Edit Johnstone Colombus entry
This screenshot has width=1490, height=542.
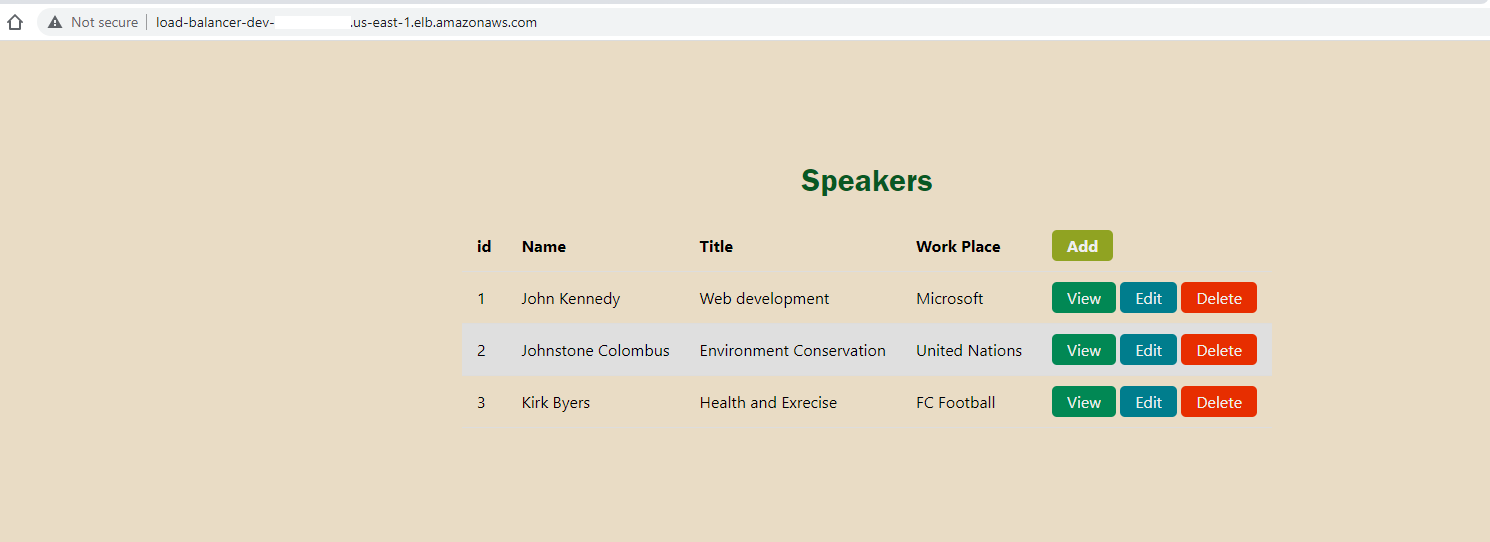1148,350
